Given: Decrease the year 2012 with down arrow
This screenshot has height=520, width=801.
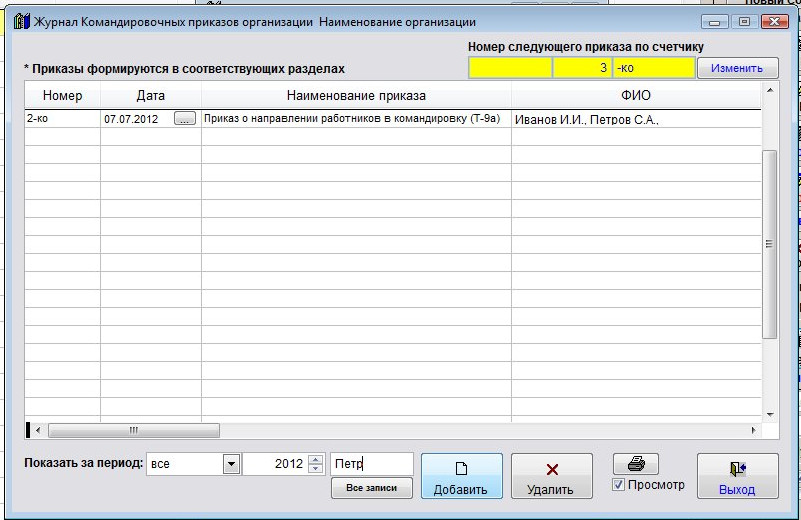Looking at the screenshot, I should pos(316,468).
